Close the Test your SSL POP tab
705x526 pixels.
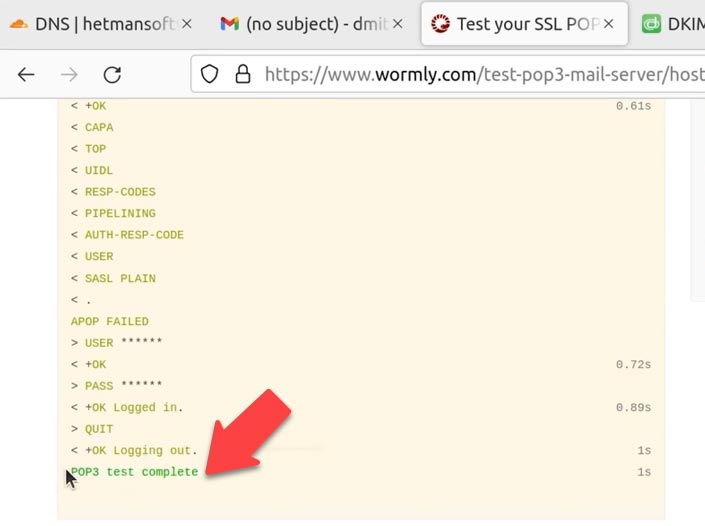coord(608,24)
